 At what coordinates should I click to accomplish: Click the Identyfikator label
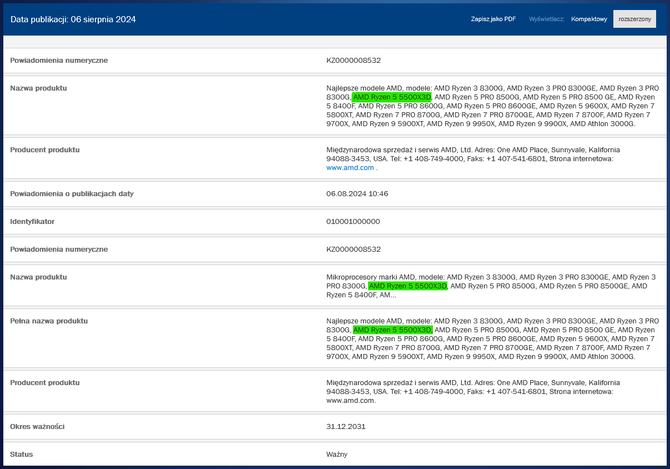[x=32, y=221]
